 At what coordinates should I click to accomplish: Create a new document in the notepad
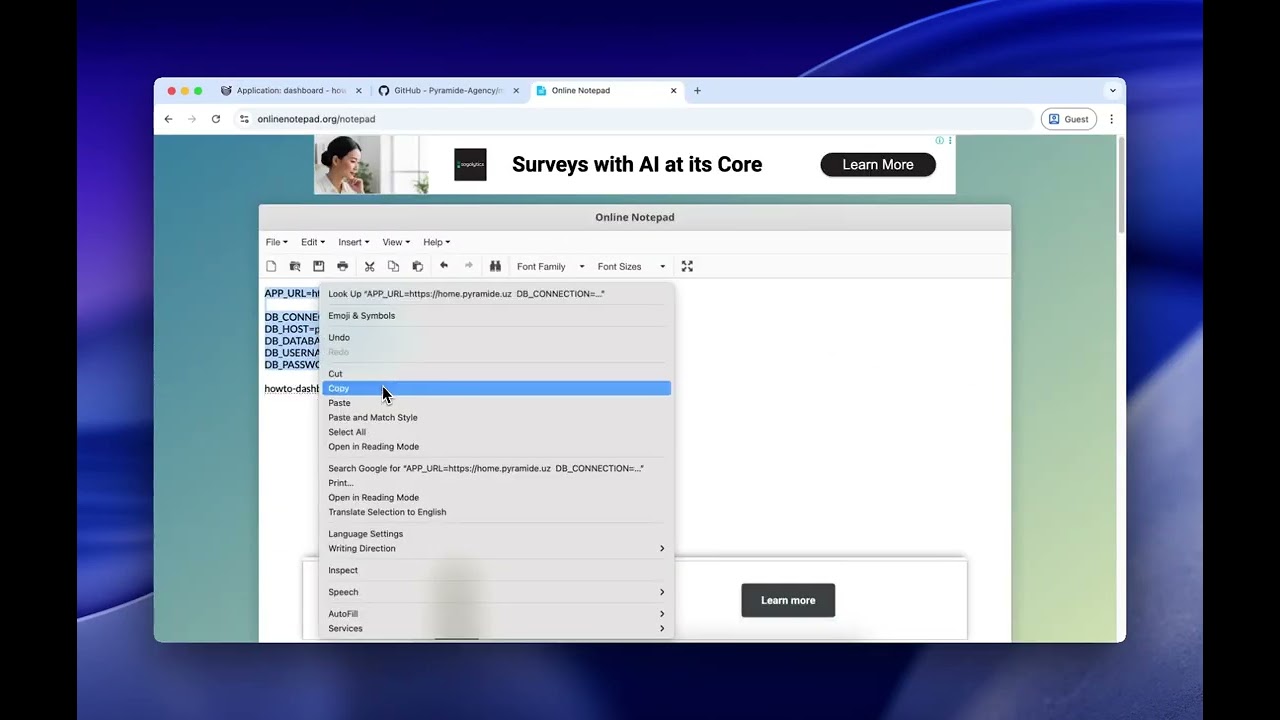(x=271, y=266)
